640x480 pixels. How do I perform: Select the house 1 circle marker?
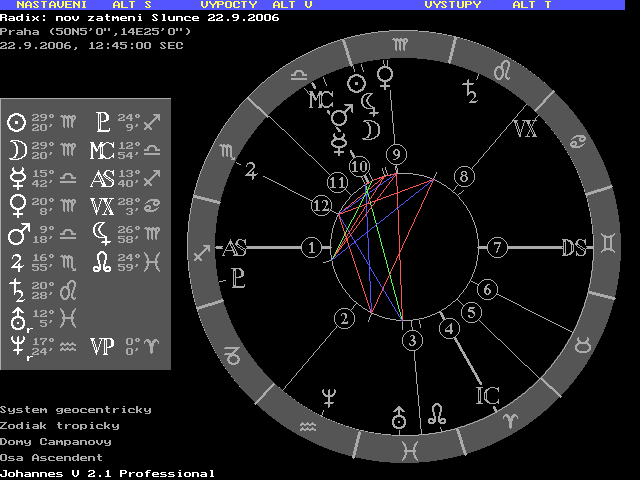[x=313, y=247]
